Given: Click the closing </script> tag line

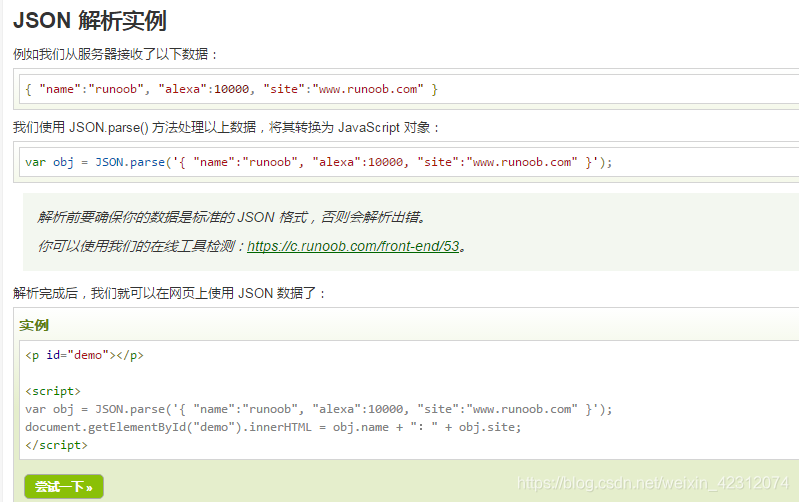Looking at the screenshot, I should click(56, 445).
